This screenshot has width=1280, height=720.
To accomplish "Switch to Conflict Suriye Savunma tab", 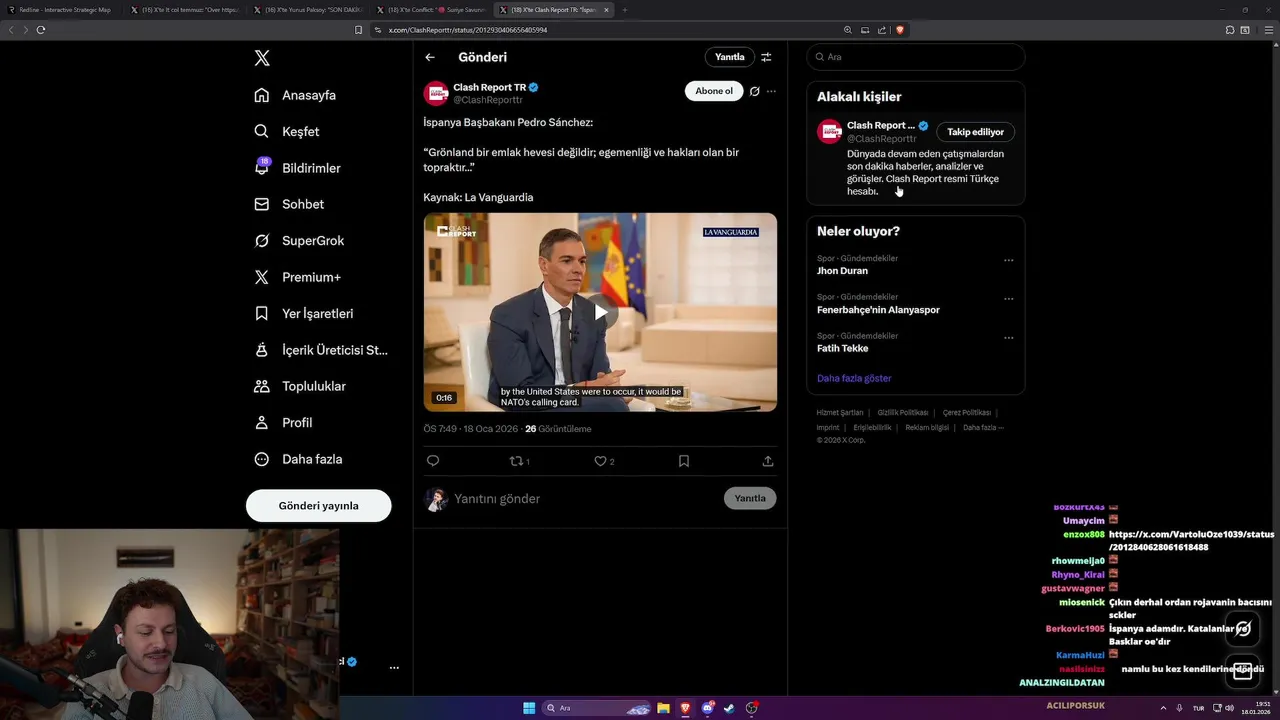I will (431, 10).
